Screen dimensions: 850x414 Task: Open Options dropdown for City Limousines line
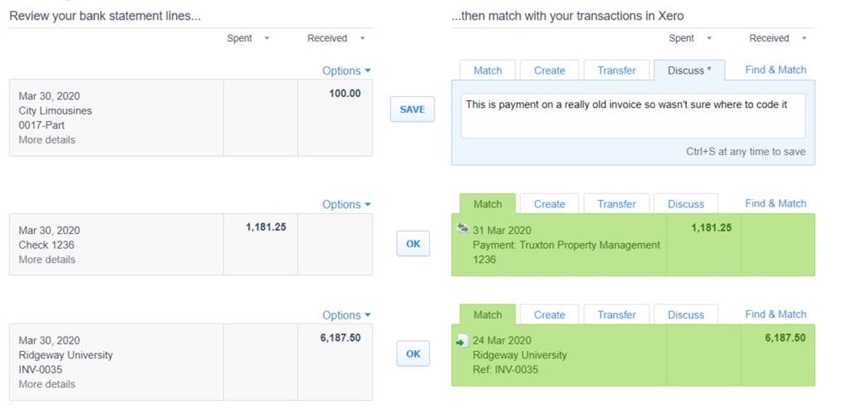pos(346,71)
